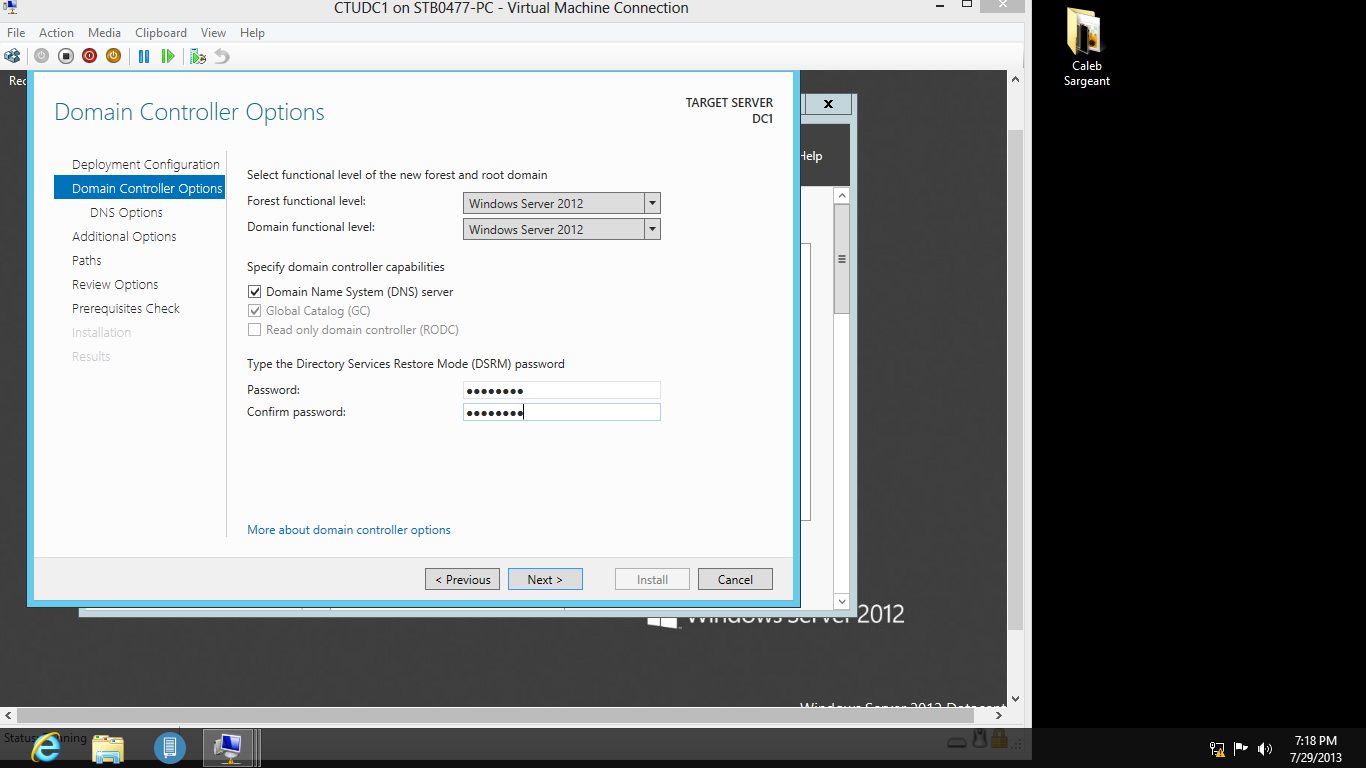Go to DNS Options step
Screen dimensions: 1366x768
[126, 213]
